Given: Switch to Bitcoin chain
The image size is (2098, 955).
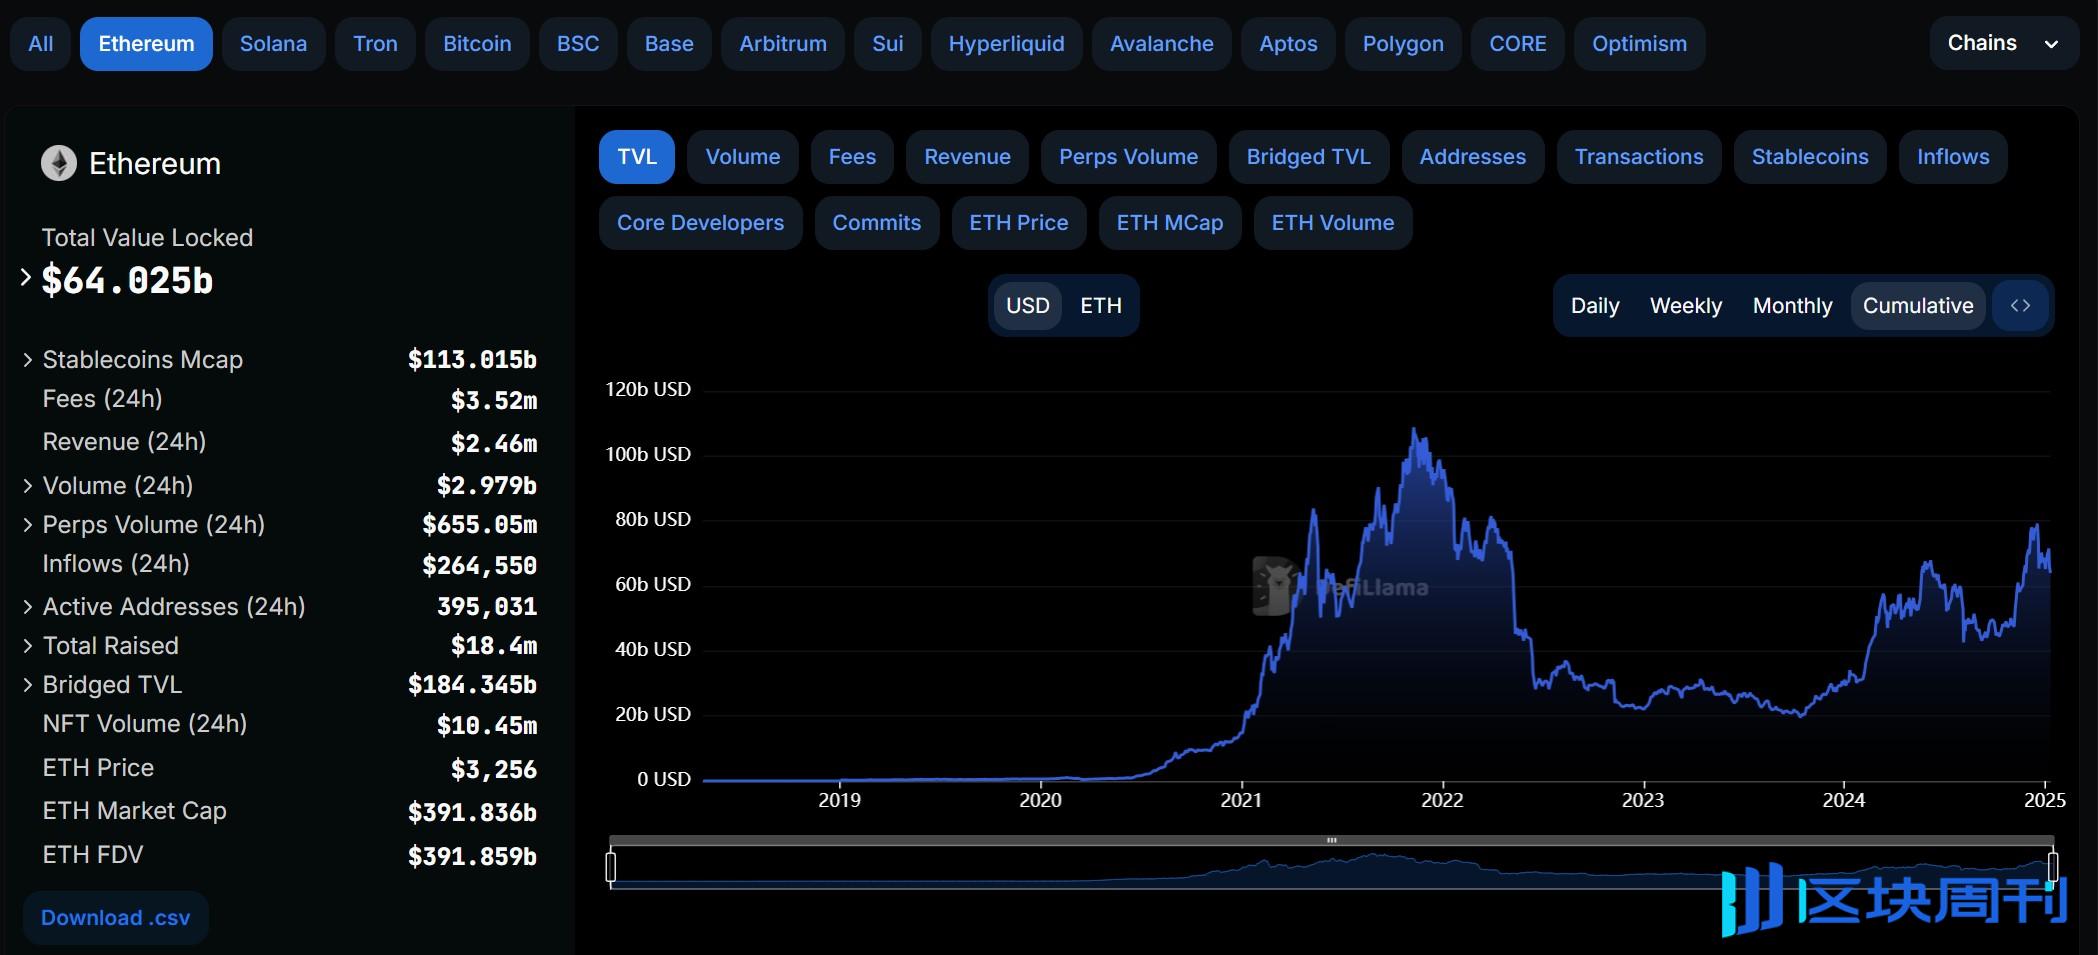Looking at the screenshot, I should point(477,44).
